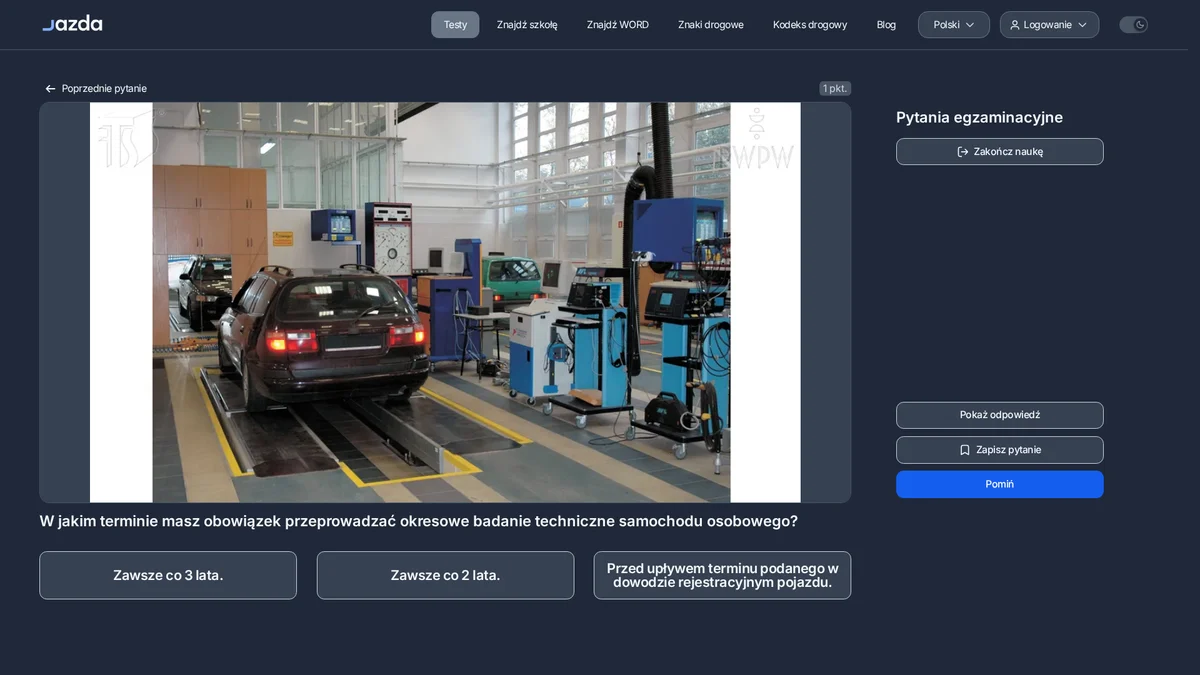
Task: Click the Pytania egzaminacyjne heading
Action: [x=979, y=117]
